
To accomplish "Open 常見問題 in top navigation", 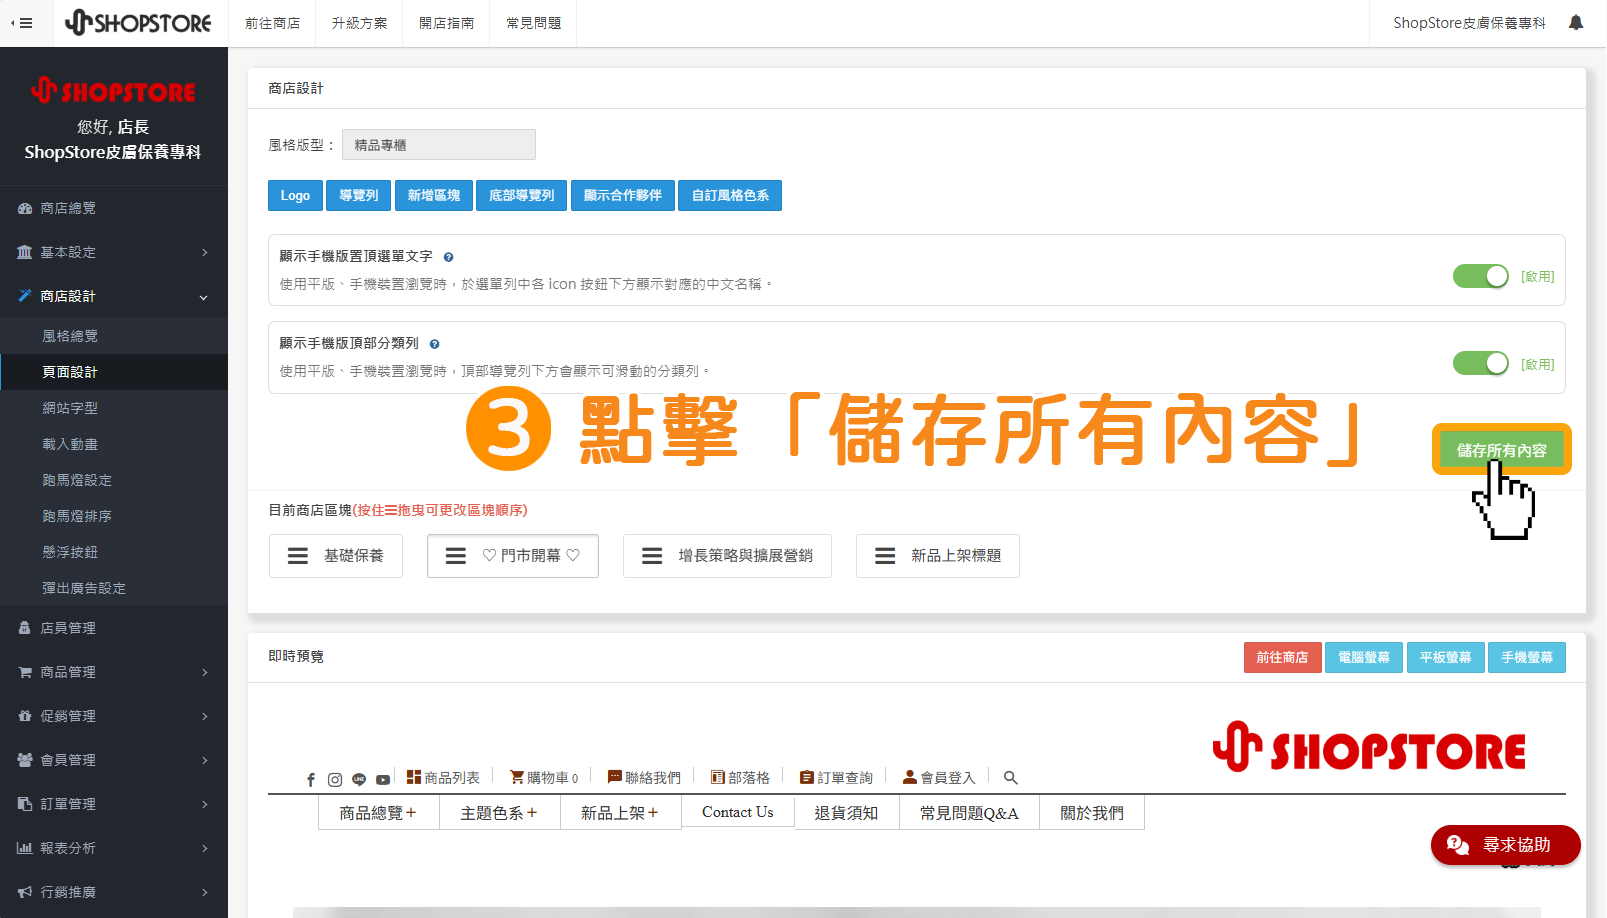I will tap(533, 23).
